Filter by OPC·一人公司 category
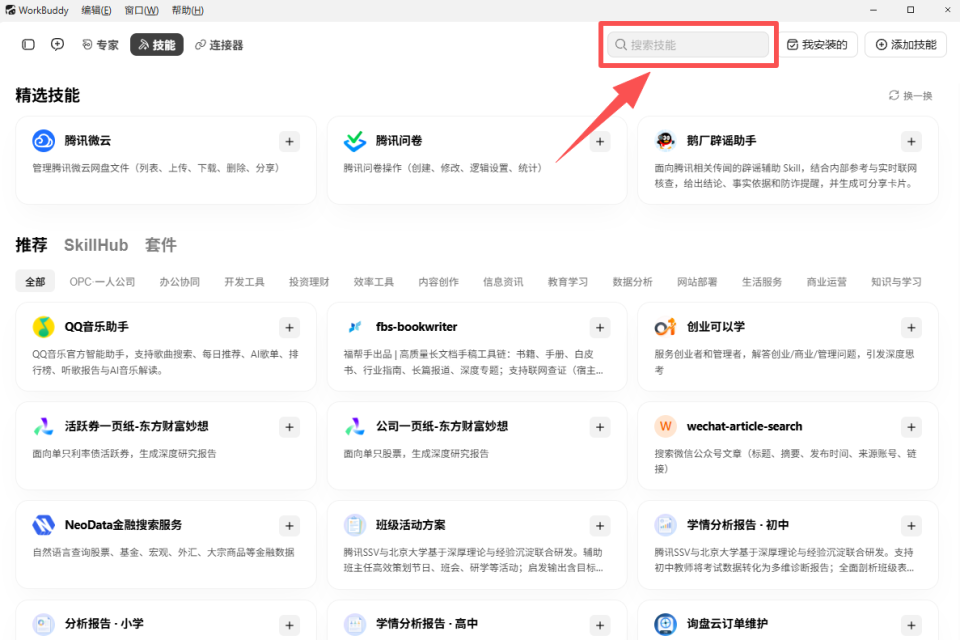The height and width of the screenshot is (640, 960). point(102,282)
